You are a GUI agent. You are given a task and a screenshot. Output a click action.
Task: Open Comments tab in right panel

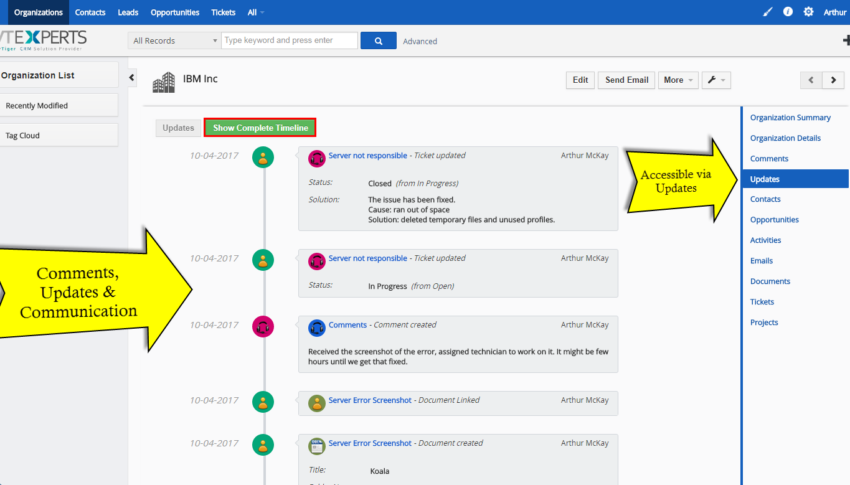pos(769,159)
